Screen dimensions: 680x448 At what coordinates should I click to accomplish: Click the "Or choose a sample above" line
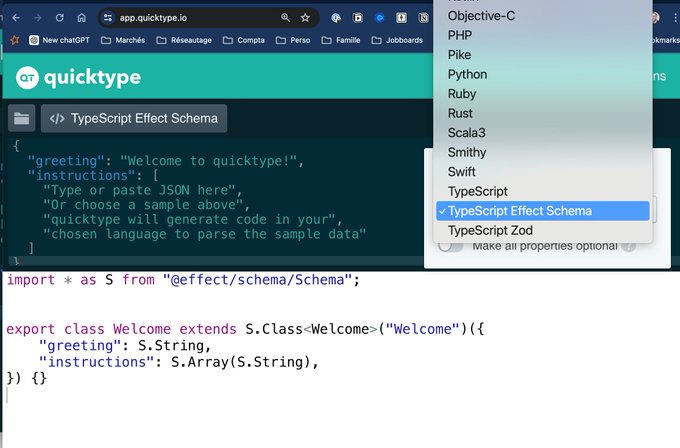146,205
